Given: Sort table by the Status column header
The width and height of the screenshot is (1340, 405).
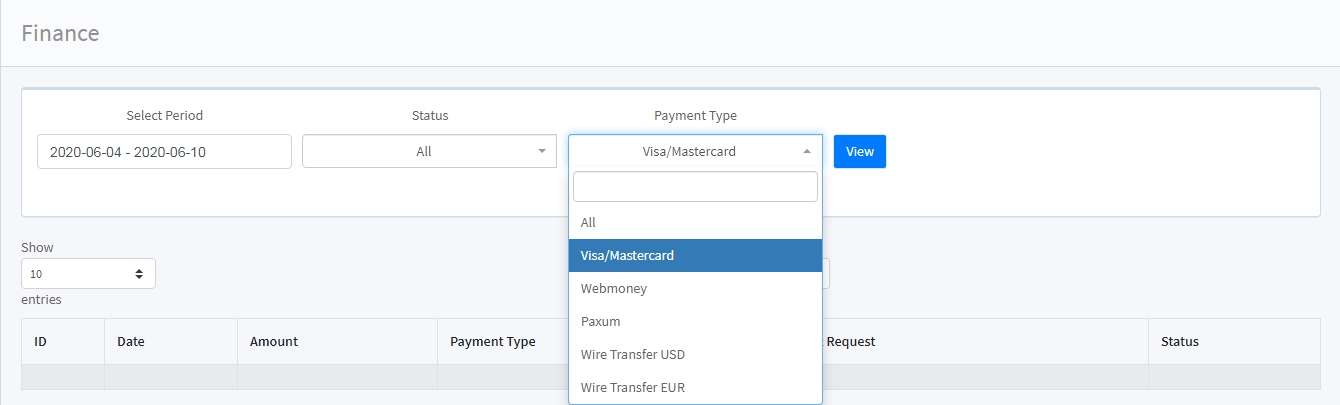Looking at the screenshot, I should coord(1234,341).
